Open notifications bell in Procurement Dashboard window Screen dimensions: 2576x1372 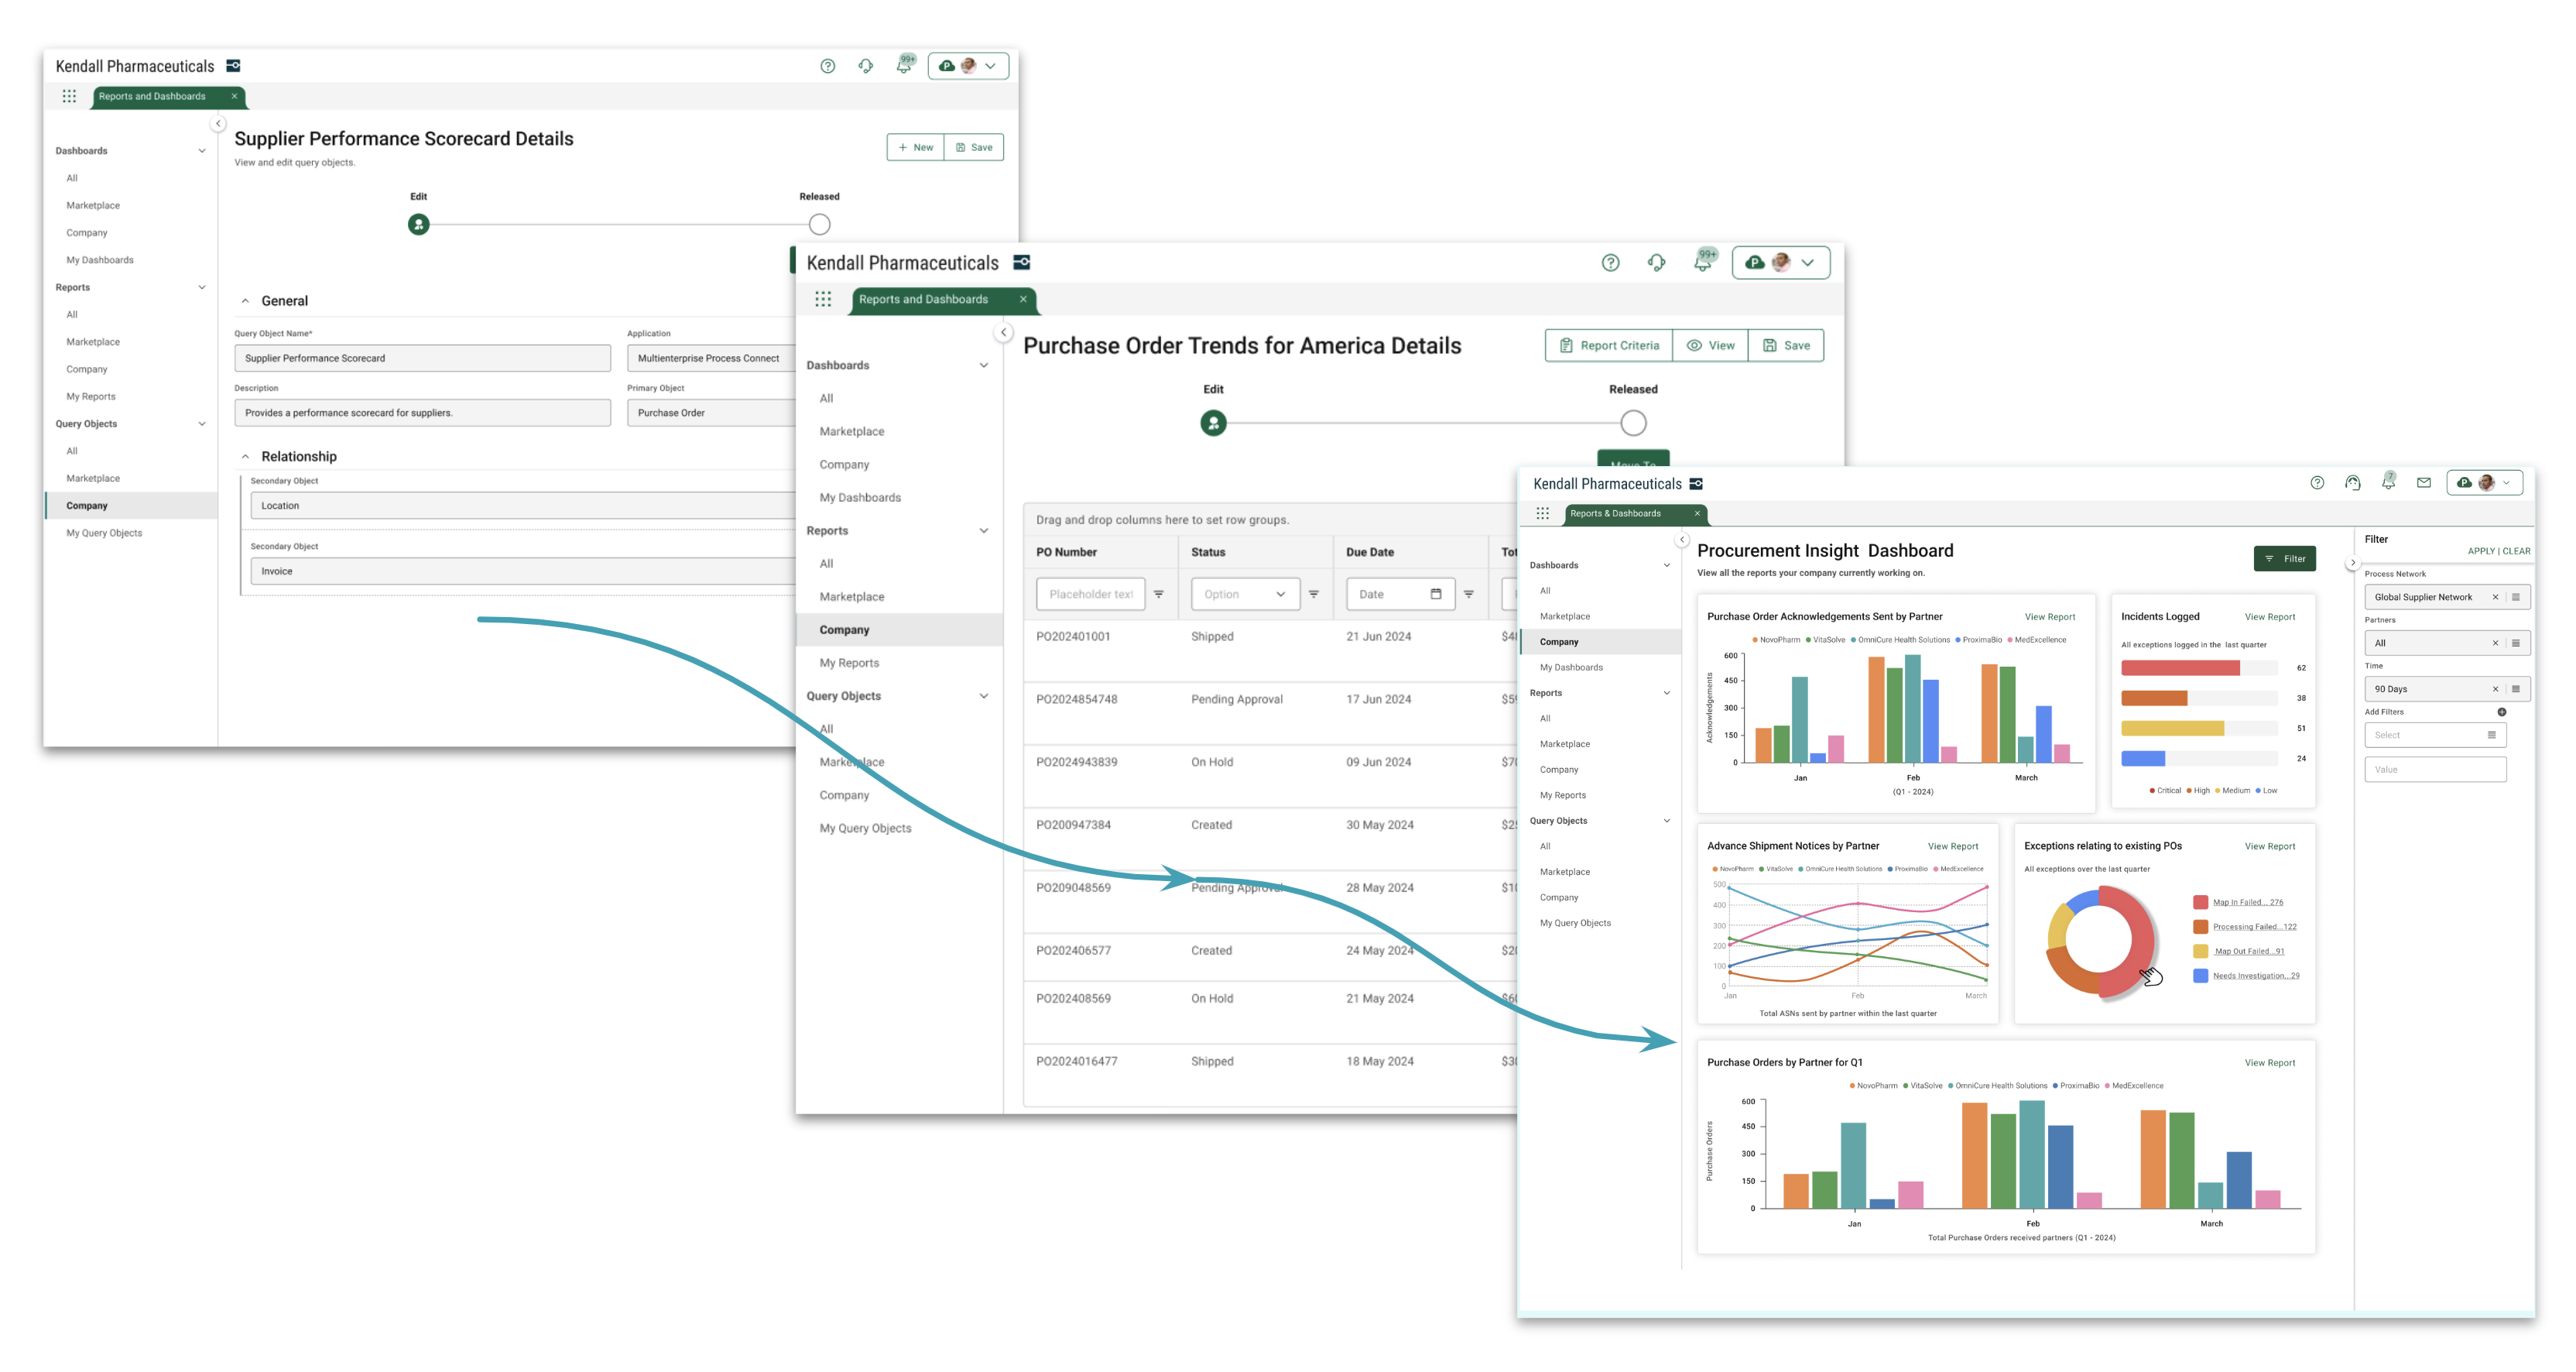coord(2388,482)
